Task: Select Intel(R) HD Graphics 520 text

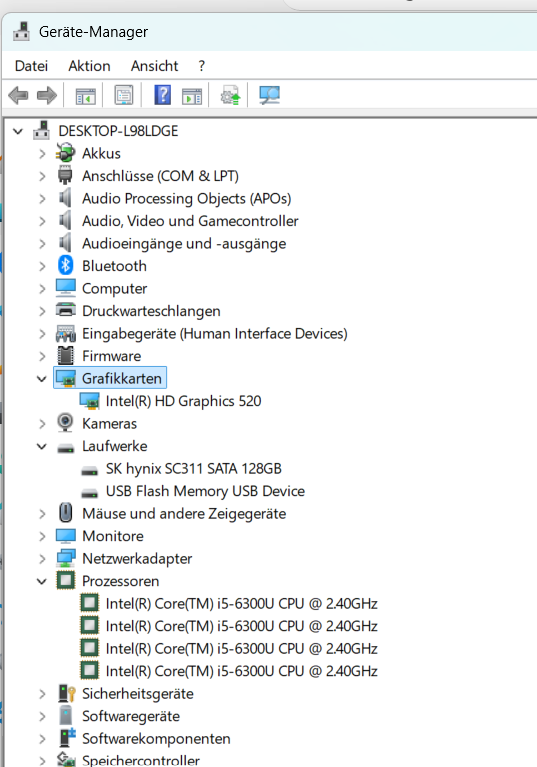Action: (183, 401)
